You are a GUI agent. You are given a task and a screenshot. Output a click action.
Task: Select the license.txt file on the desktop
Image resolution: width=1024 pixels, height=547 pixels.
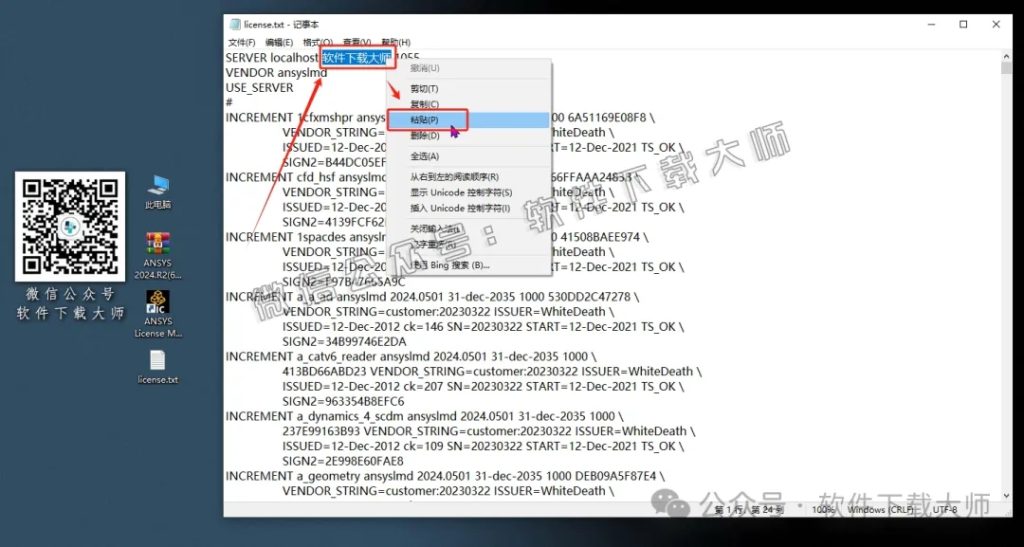click(158, 367)
